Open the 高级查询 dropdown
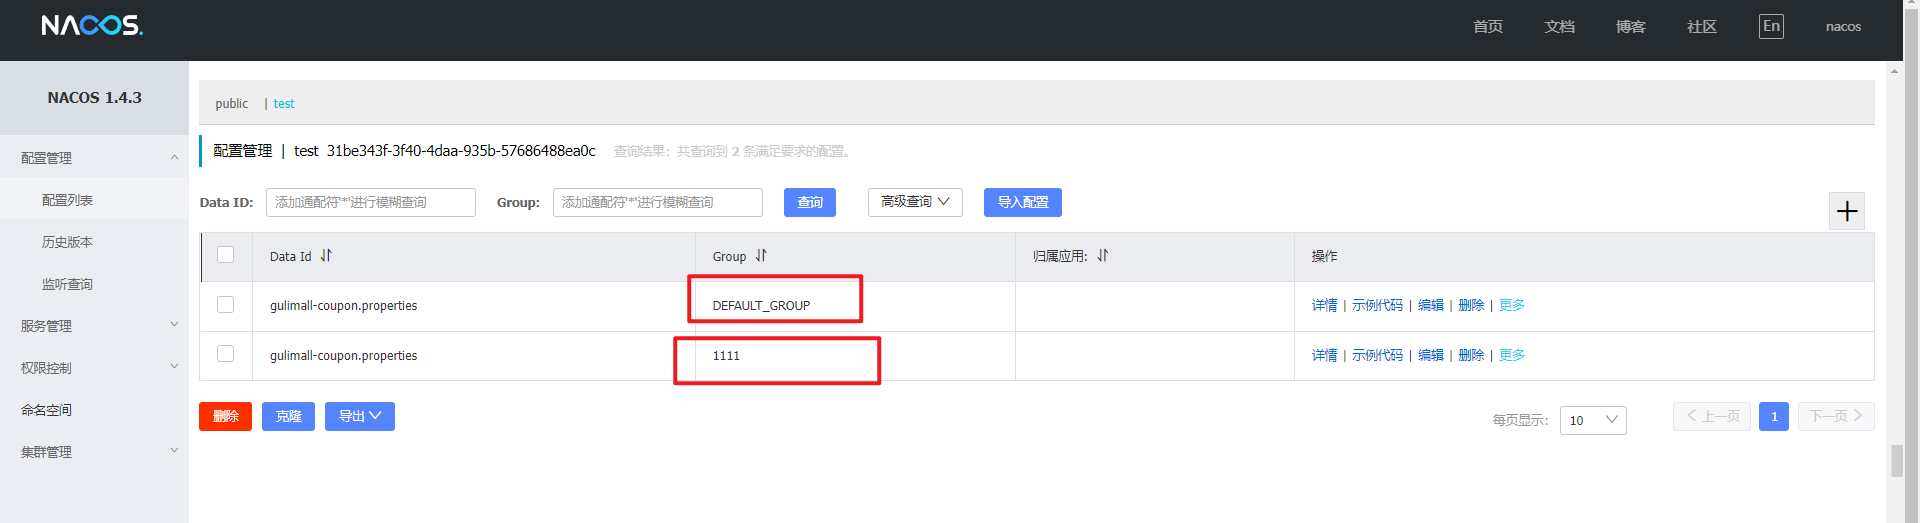 pyautogui.click(x=915, y=202)
